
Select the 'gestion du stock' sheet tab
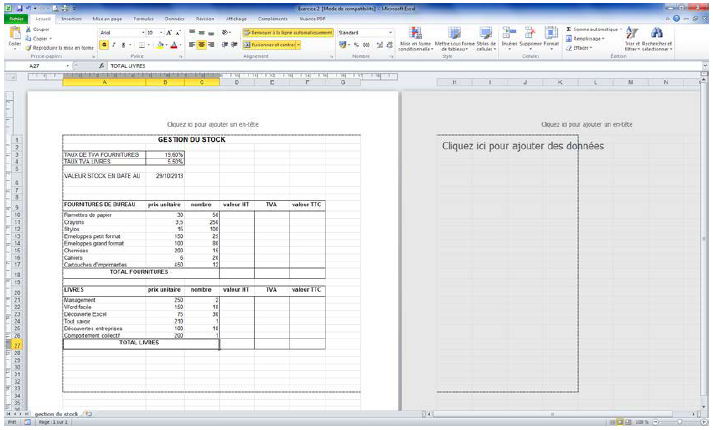click(x=56, y=413)
